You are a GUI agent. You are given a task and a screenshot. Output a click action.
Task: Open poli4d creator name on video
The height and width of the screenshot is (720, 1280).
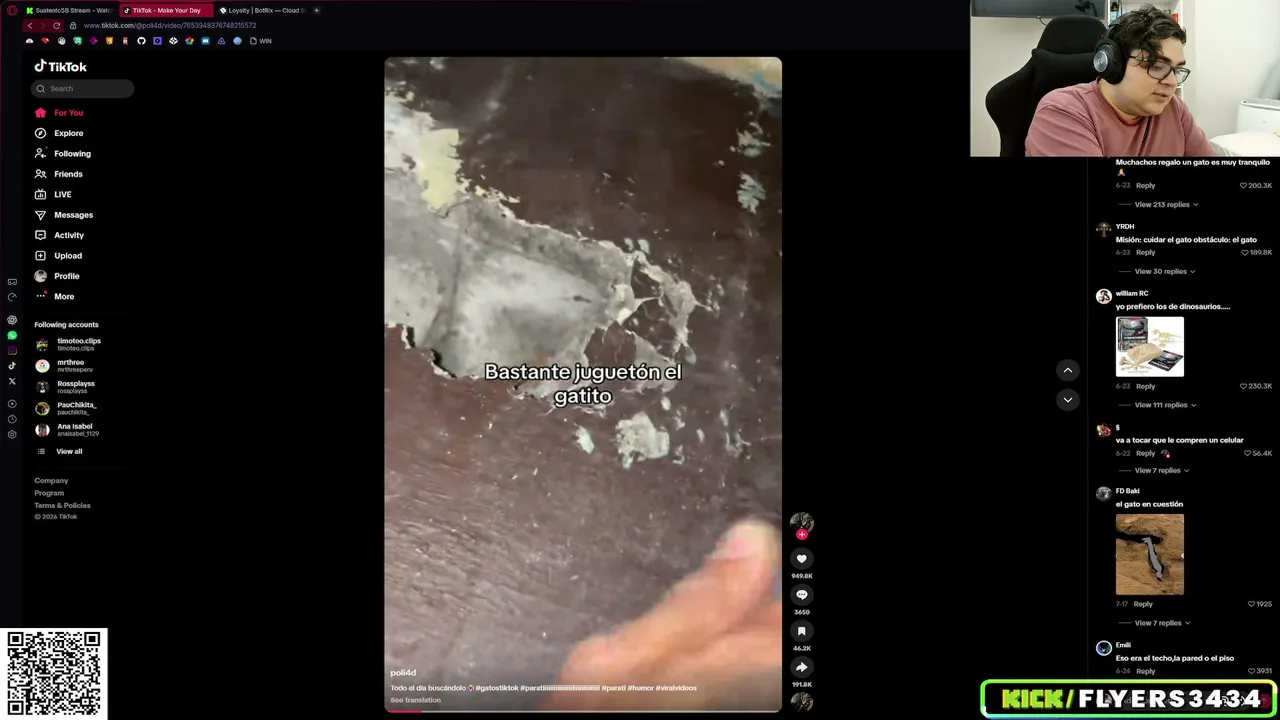click(x=403, y=673)
